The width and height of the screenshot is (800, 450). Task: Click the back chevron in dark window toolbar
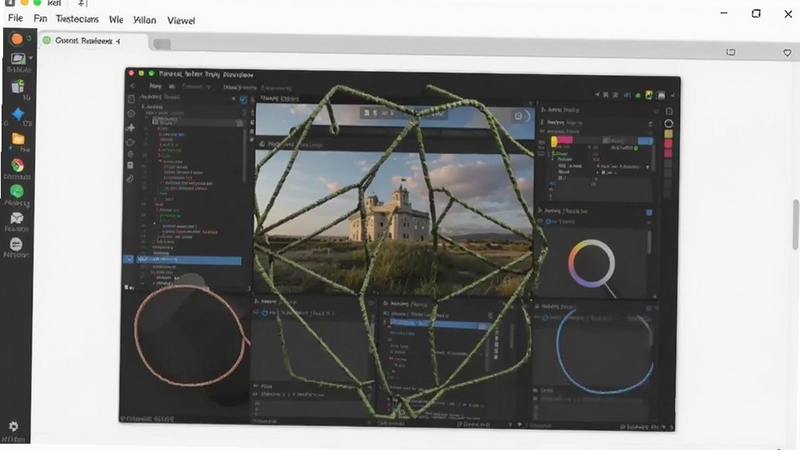[133, 86]
